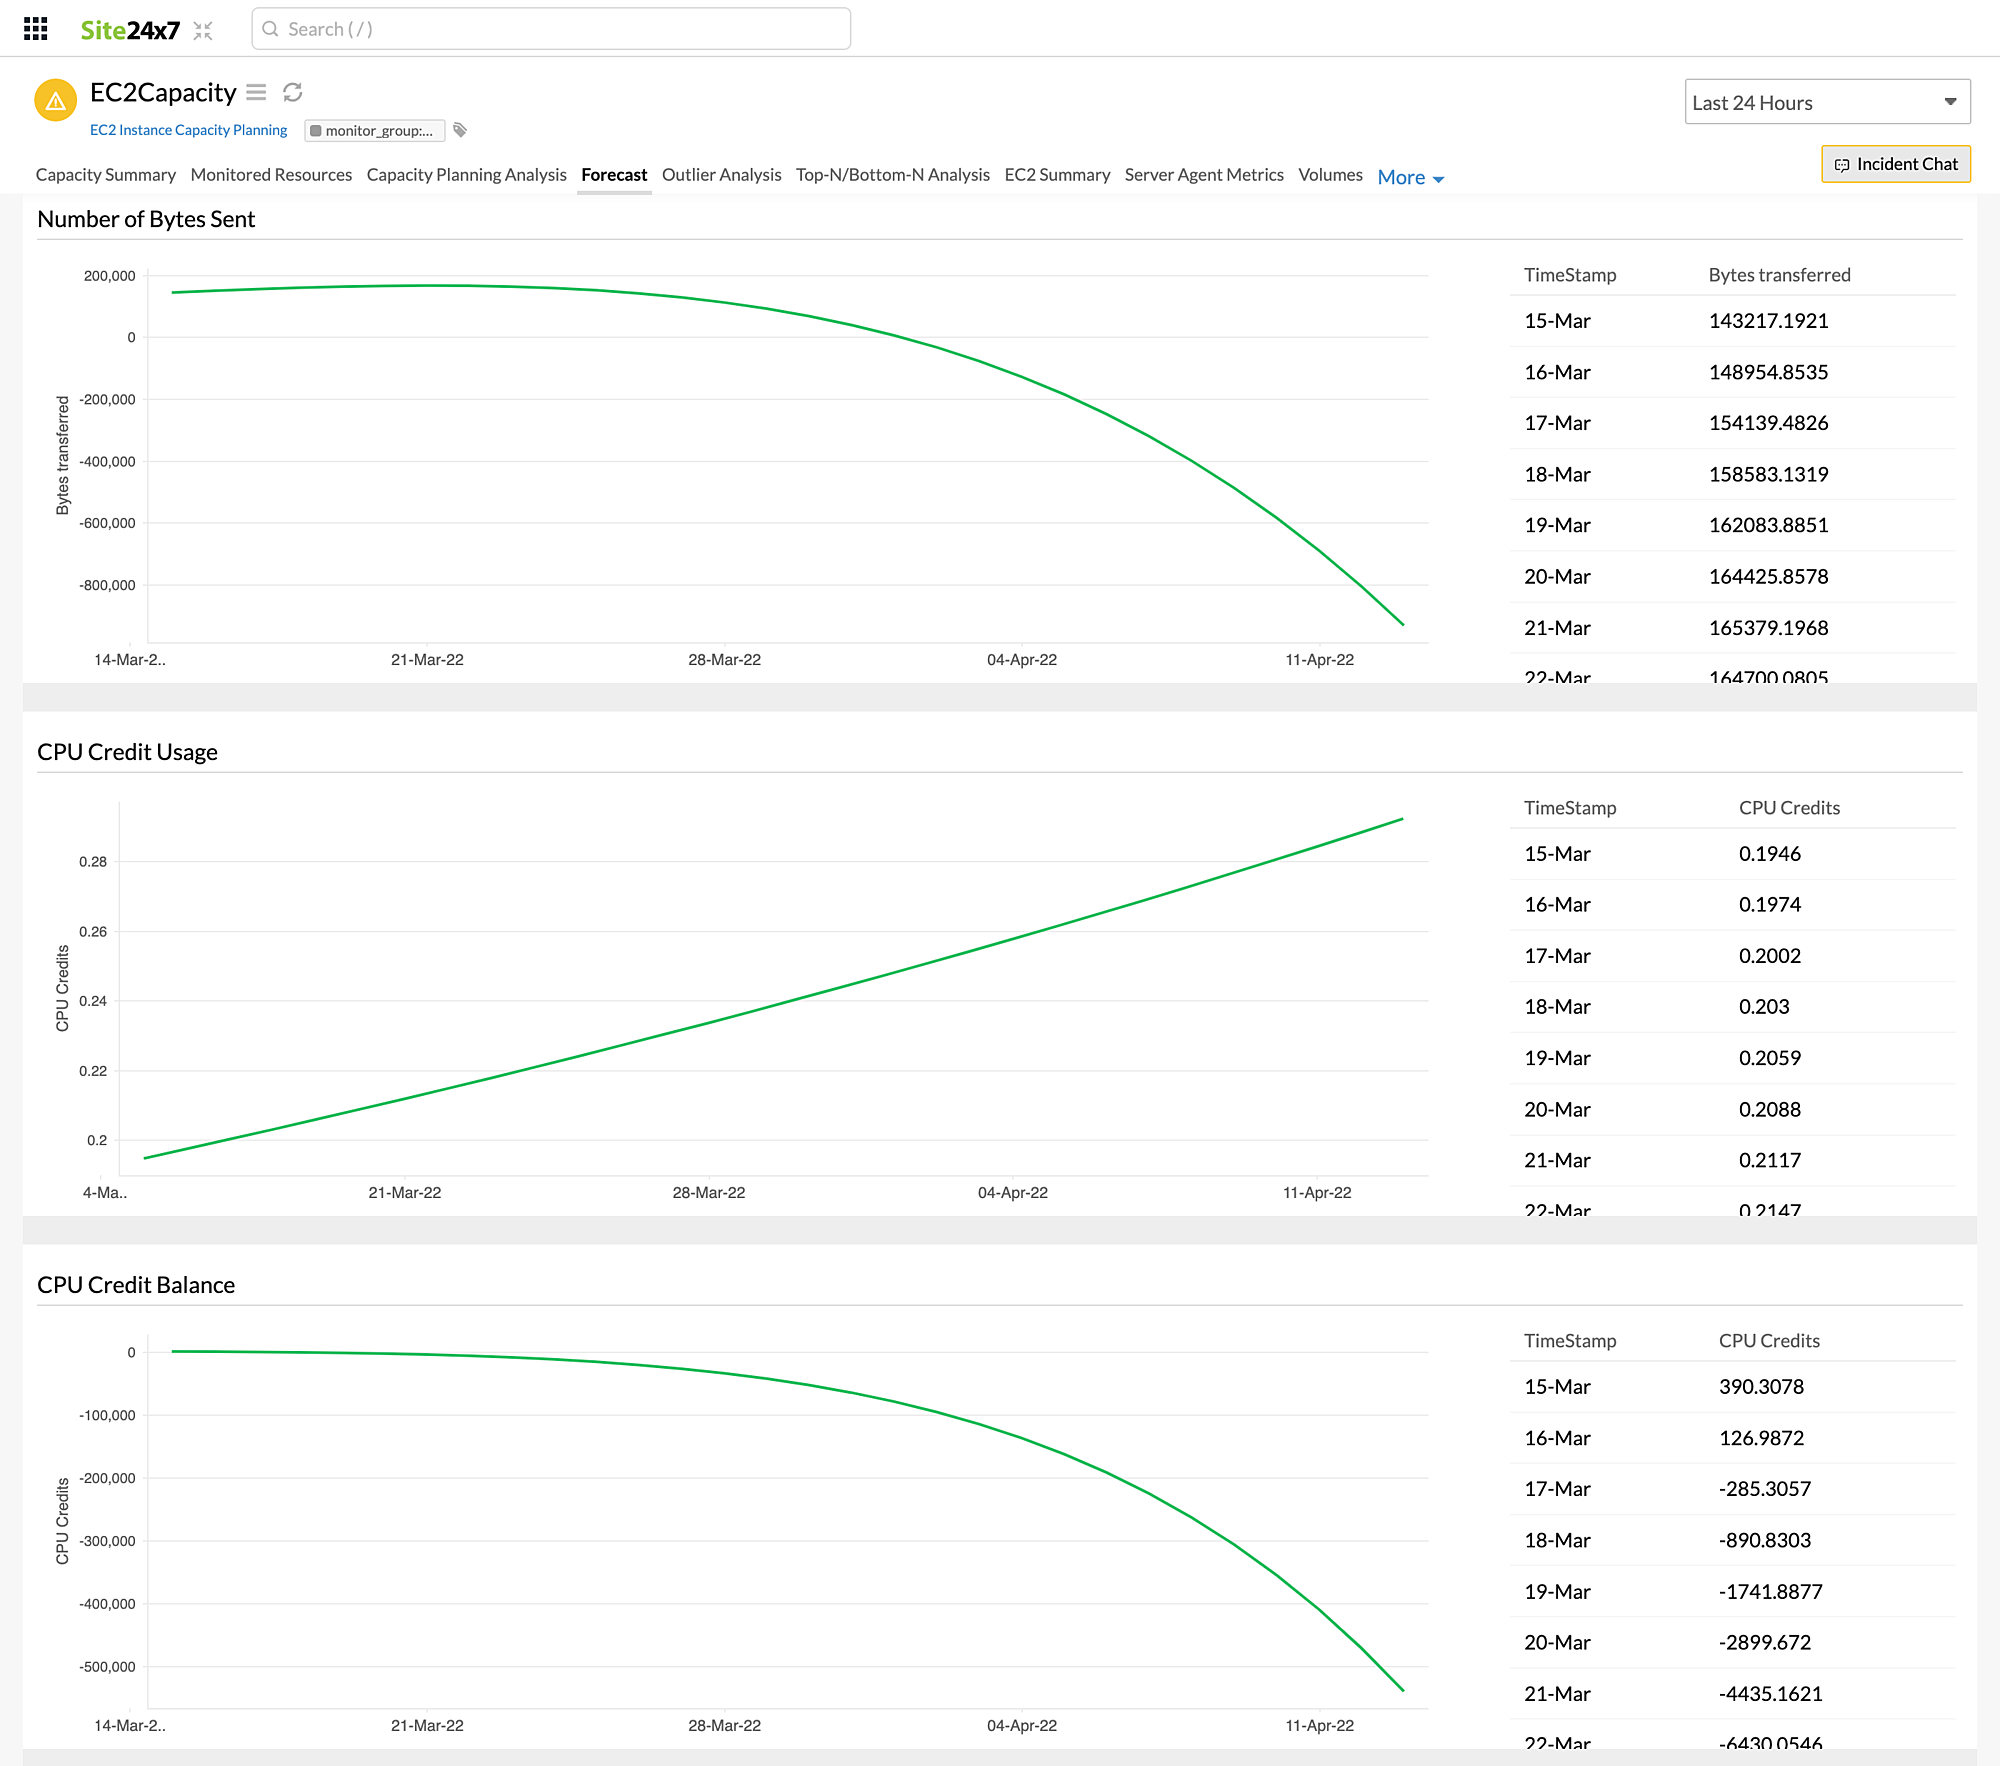Click the Incident Chat button
This screenshot has height=1766, width=2000.
[1895, 164]
